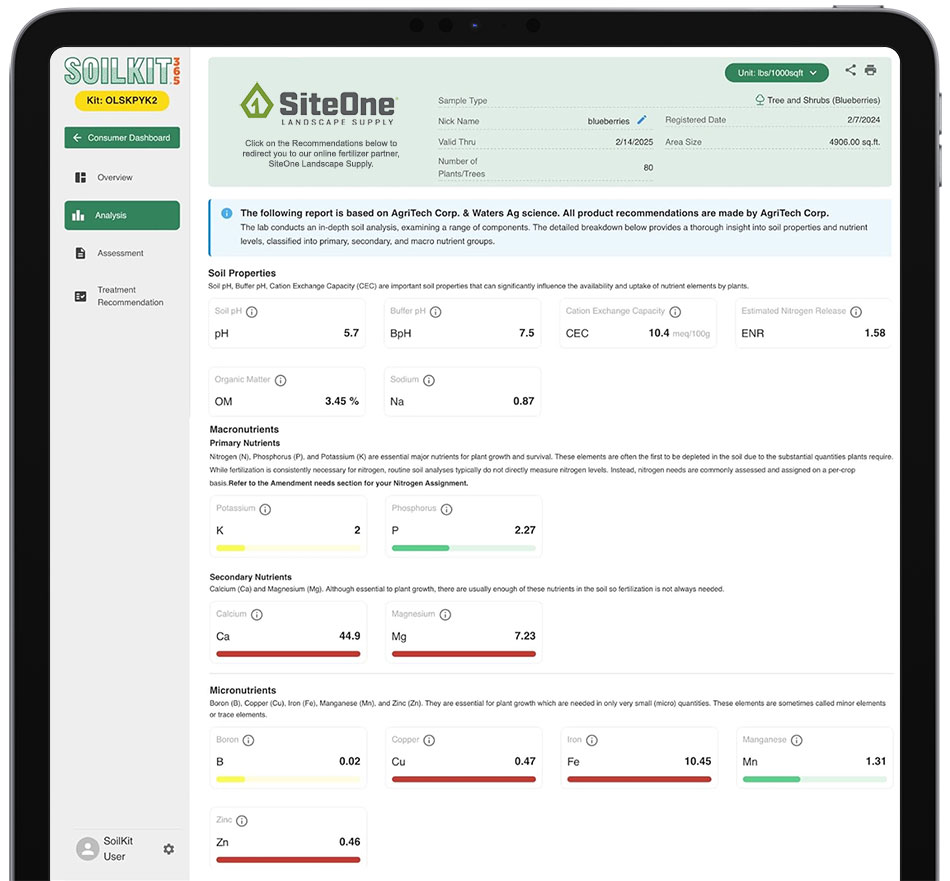Click the SoilKit 365 logo

pos(122,71)
